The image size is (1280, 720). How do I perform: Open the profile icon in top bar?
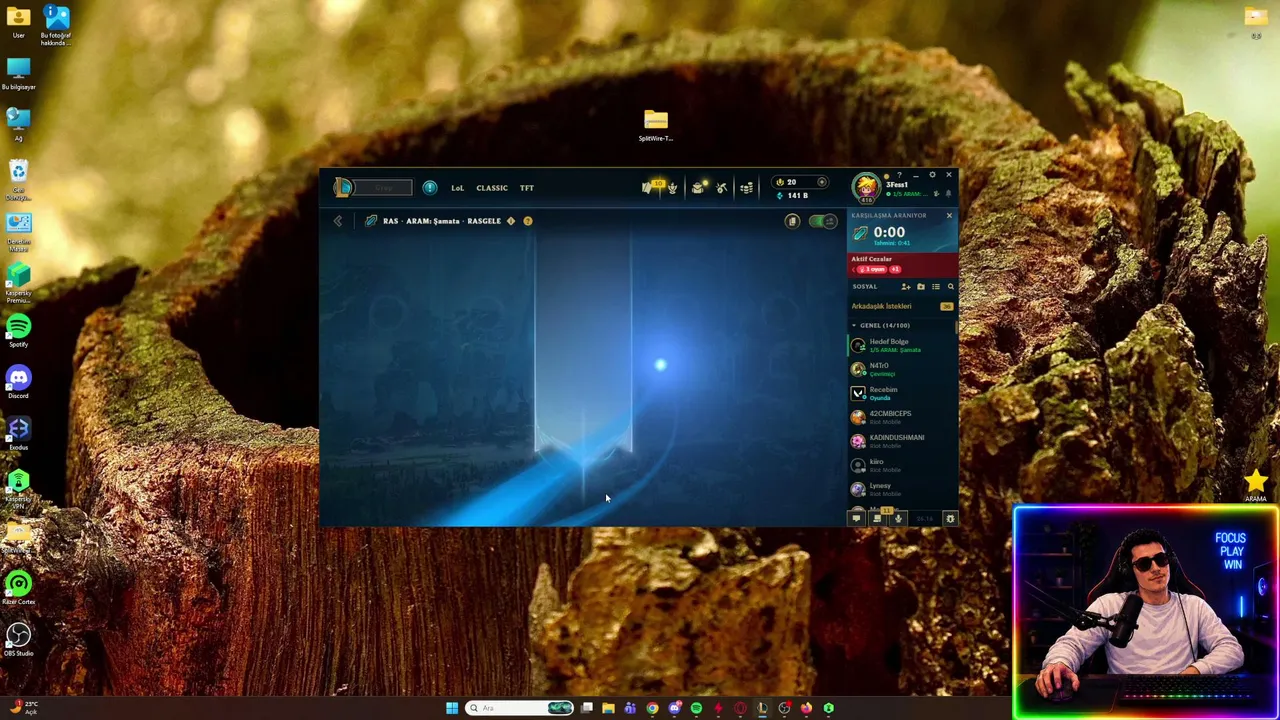coord(699,187)
